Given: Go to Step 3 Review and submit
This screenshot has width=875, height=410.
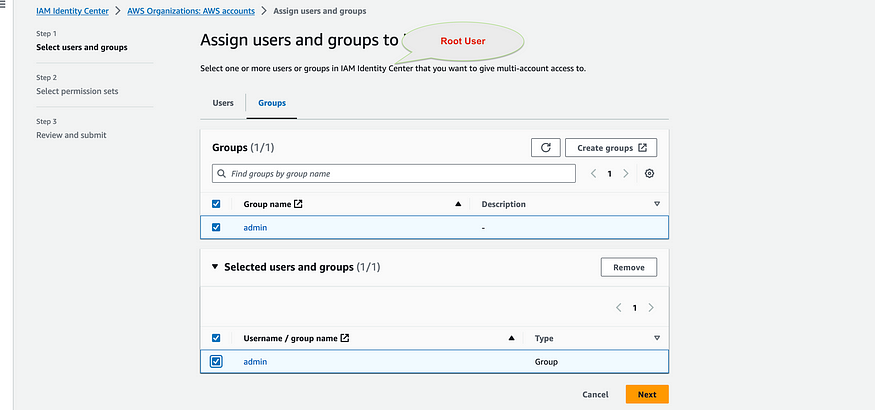Looking at the screenshot, I should pyautogui.click(x=71, y=135).
